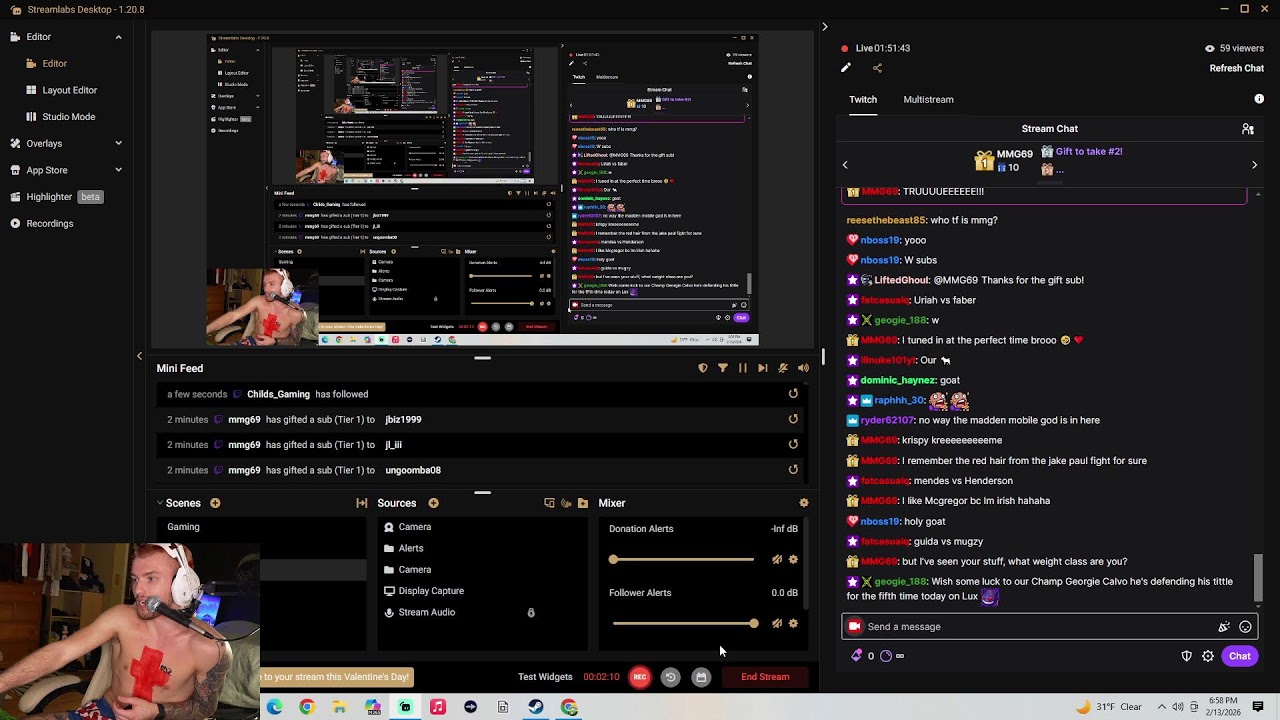
Task: Replay the Childs_Gaming follow alert
Action: coord(793,394)
